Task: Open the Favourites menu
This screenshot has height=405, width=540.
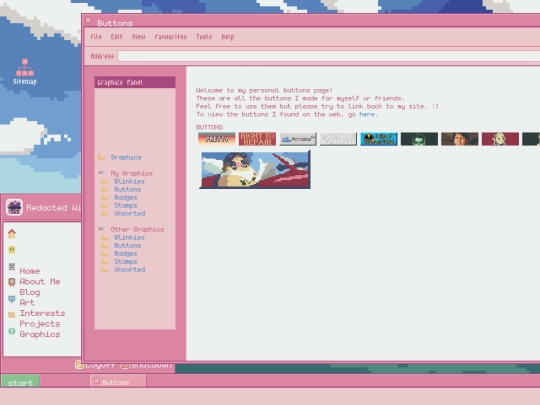Action: coord(170,37)
